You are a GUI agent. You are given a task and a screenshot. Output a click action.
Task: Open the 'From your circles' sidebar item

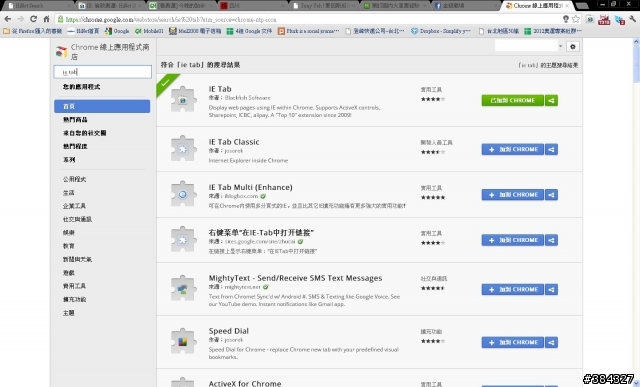click(84, 133)
